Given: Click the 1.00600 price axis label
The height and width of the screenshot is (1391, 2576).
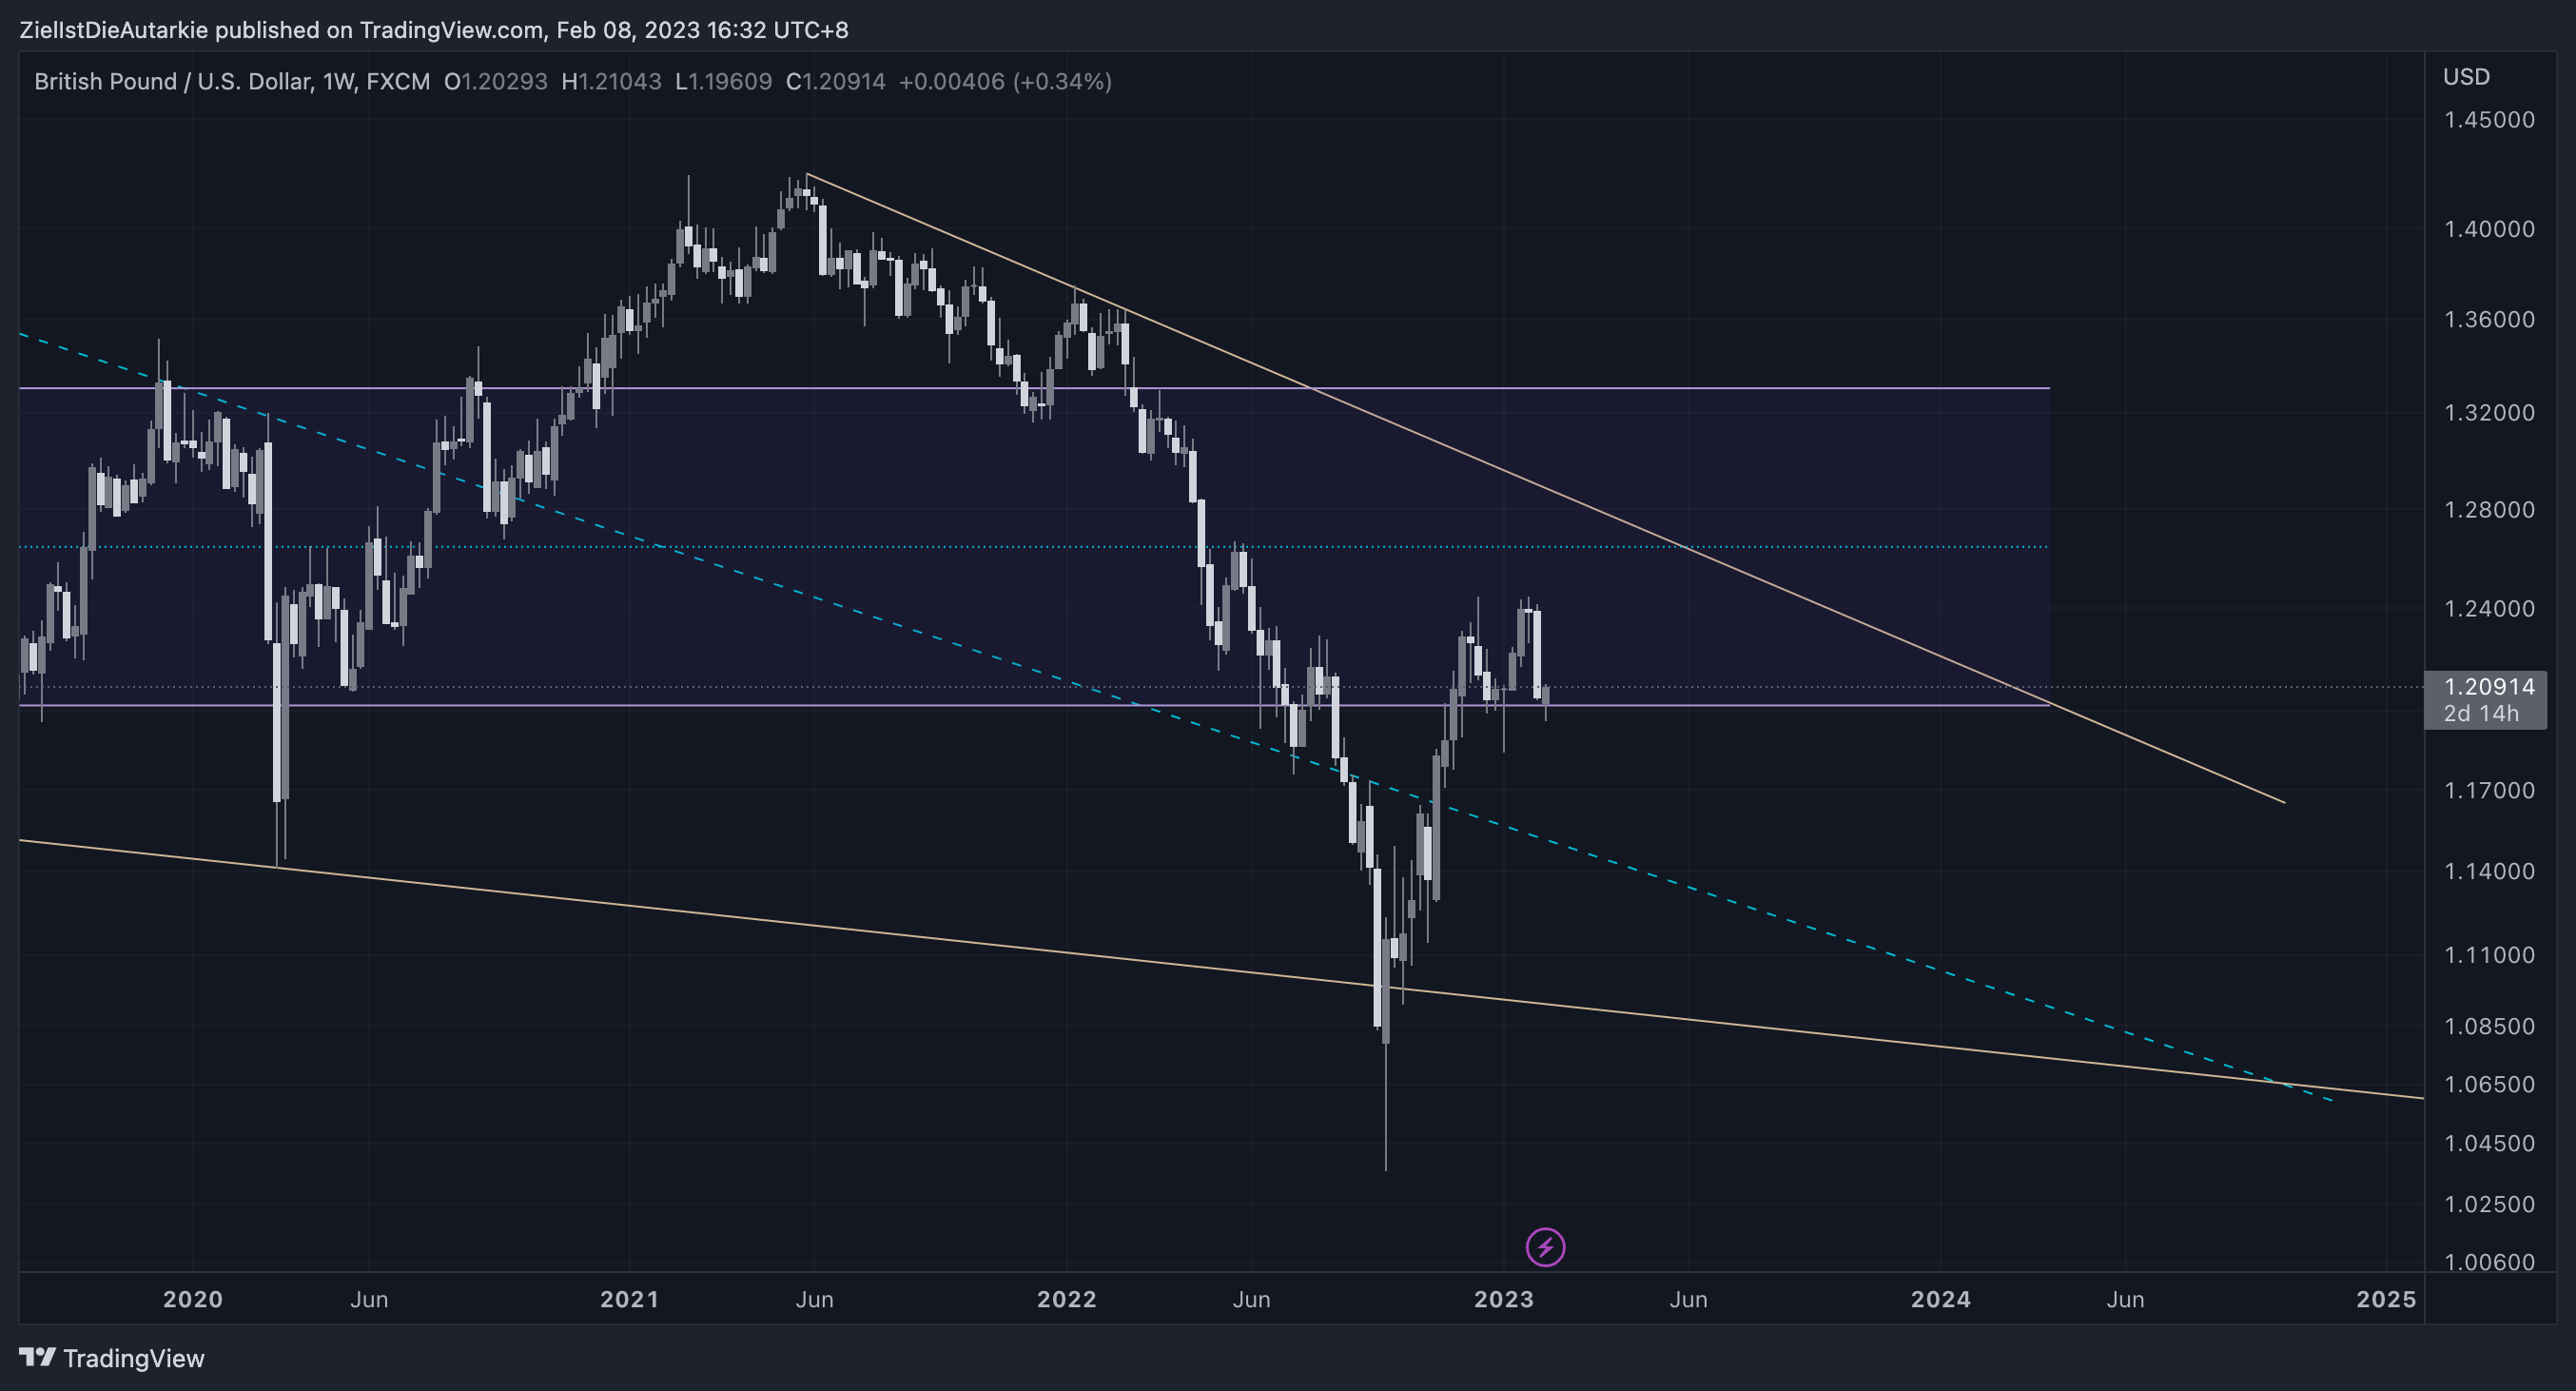Looking at the screenshot, I should [2489, 1261].
